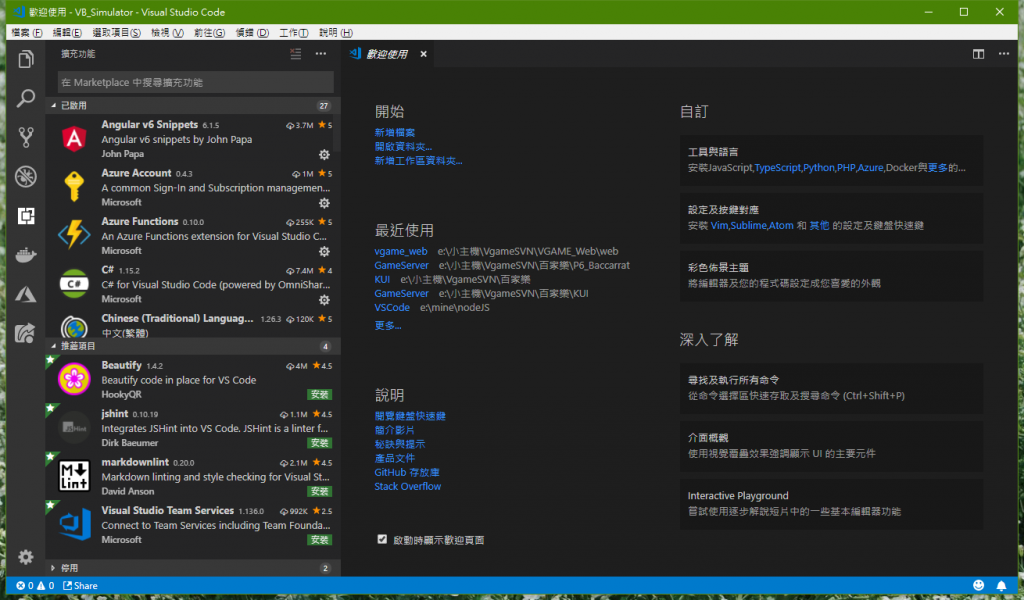1024x600 pixels.
Task: Open the Interactive Playground card
Action: click(831, 503)
